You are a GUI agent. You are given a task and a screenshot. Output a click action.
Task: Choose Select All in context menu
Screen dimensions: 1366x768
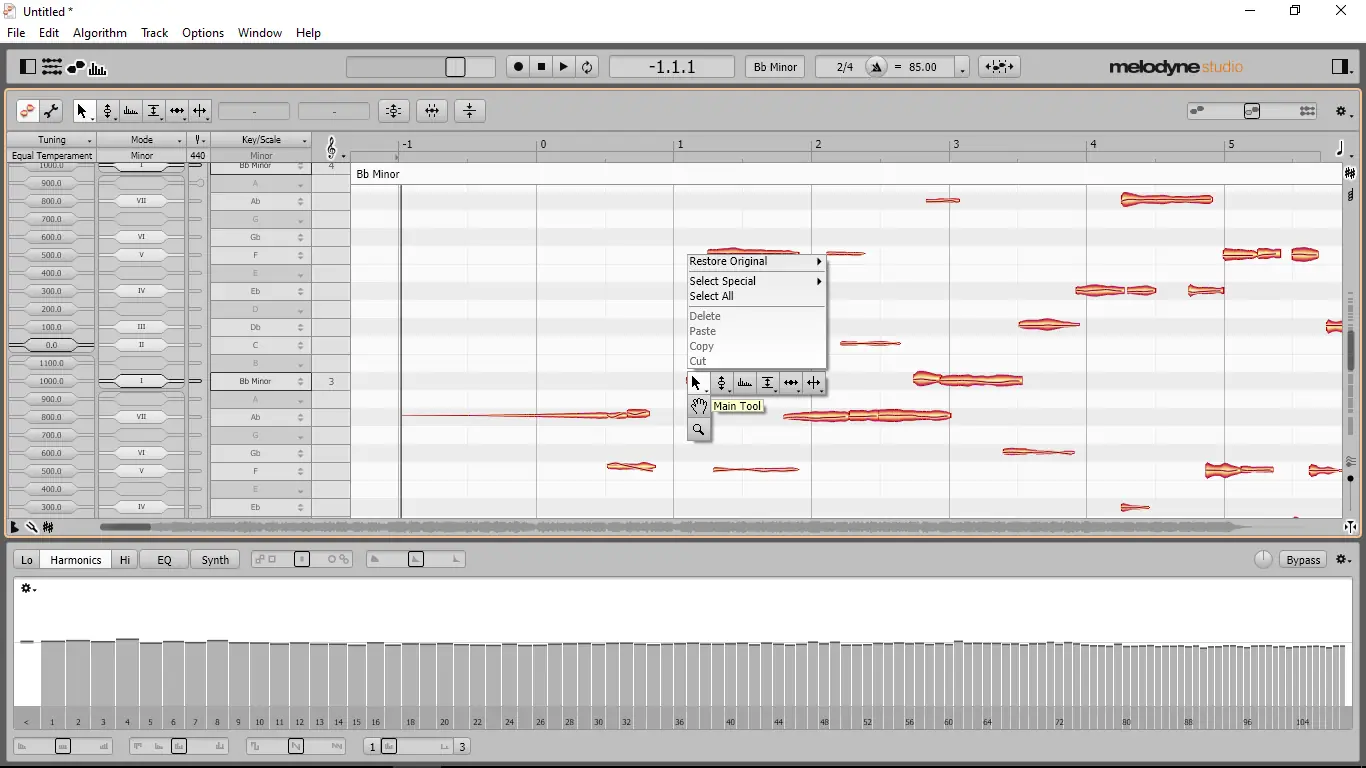click(x=756, y=296)
